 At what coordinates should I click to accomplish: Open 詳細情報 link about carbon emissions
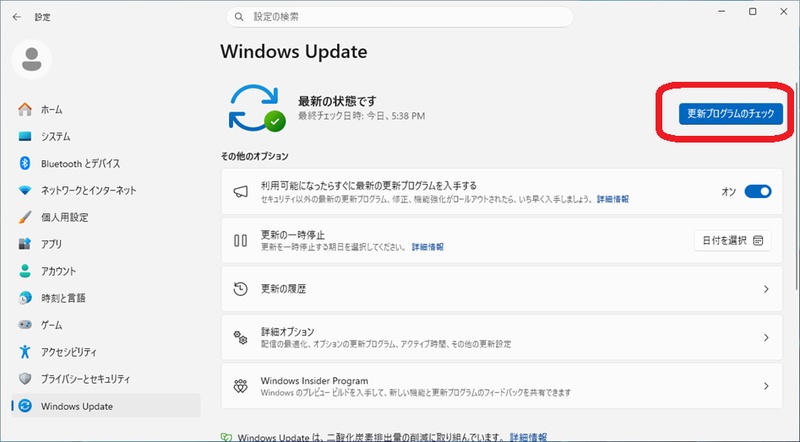pyautogui.click(x=529, y=437)
